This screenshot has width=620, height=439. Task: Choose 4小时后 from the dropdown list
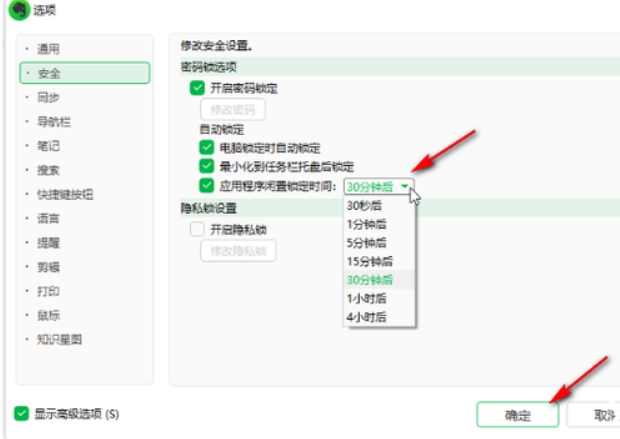(379, 317)
